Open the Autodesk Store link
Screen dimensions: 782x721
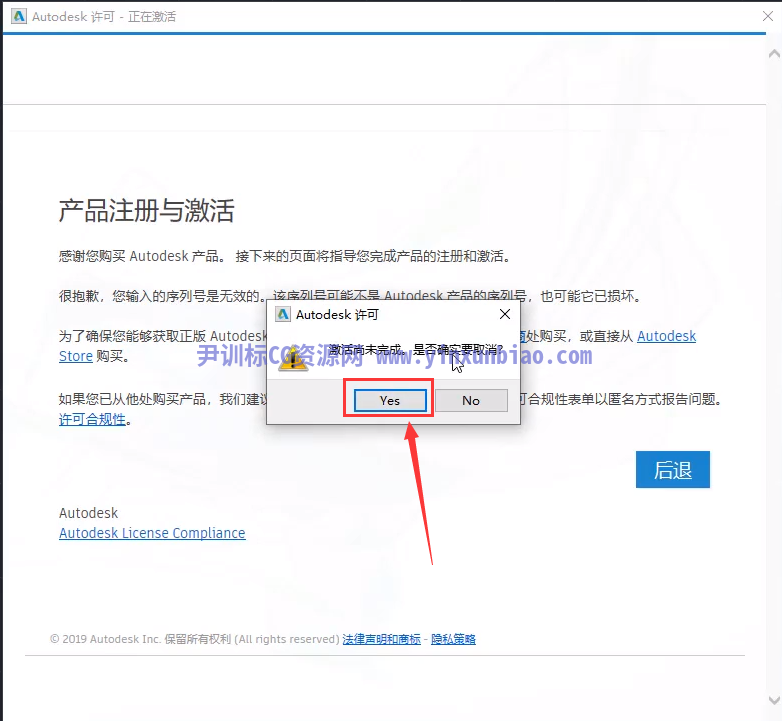pos(666,336)
